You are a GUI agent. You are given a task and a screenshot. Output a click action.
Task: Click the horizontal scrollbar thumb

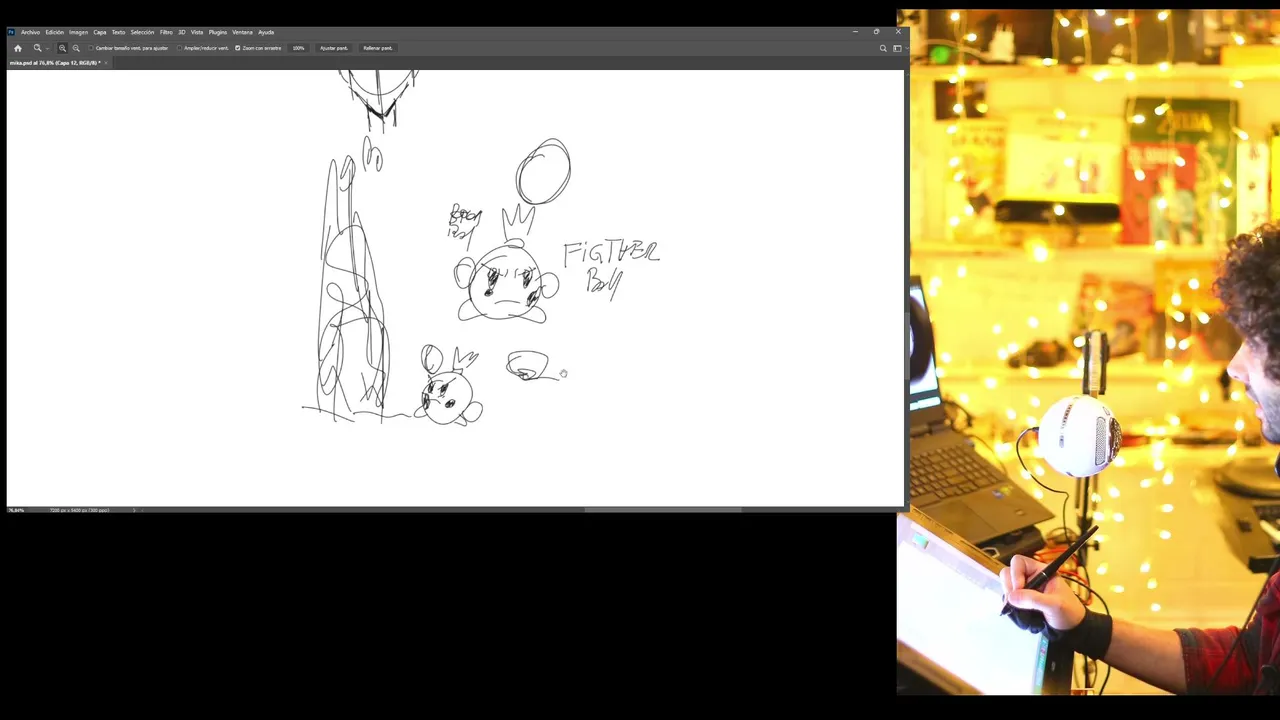[662, 510]
